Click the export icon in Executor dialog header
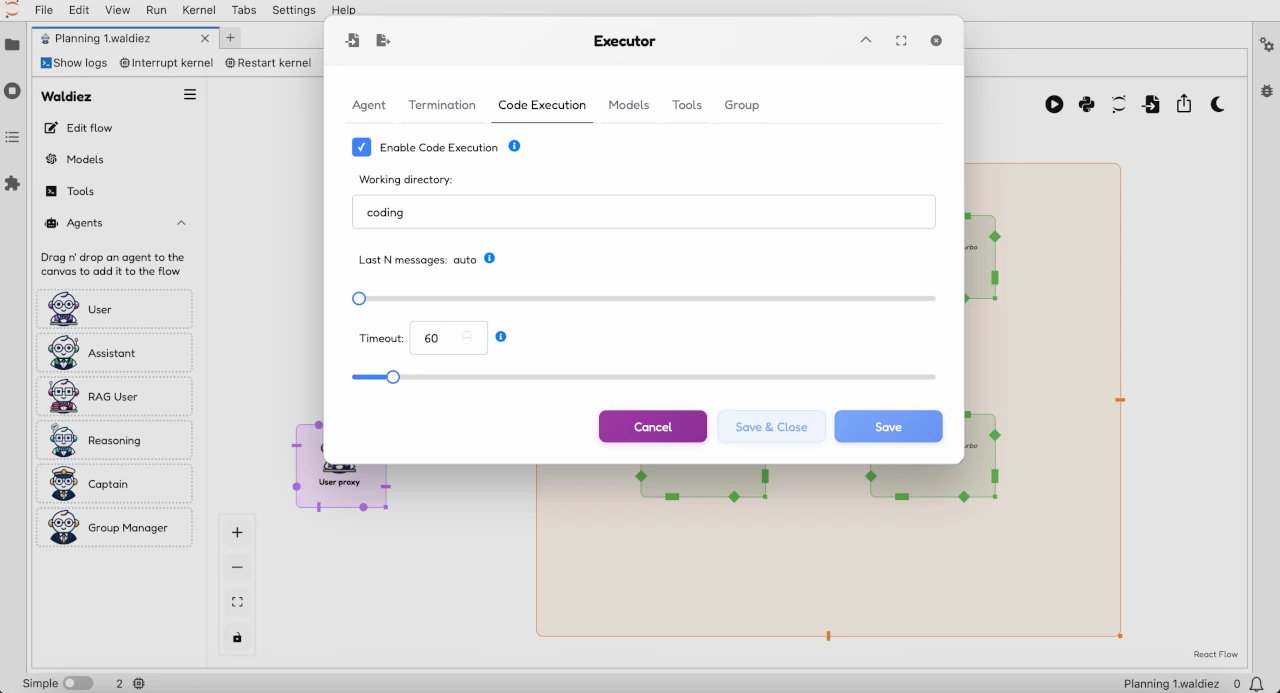Screen dimensions: 1280x693 click(x=383, y=41)
